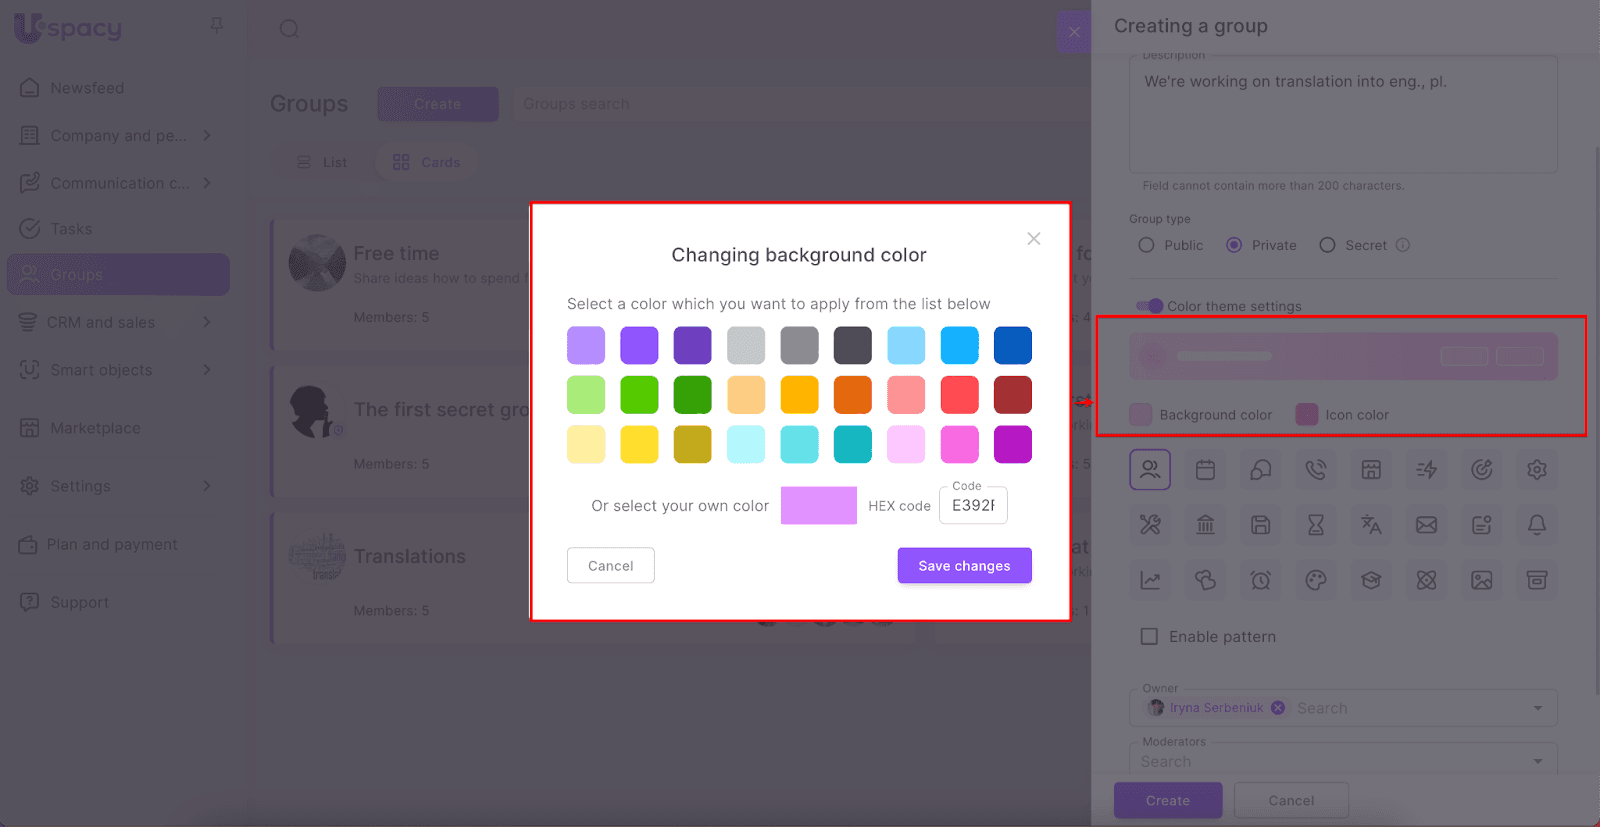Expand the Moderators dropdown
1600x827 pixels.
1537,762
